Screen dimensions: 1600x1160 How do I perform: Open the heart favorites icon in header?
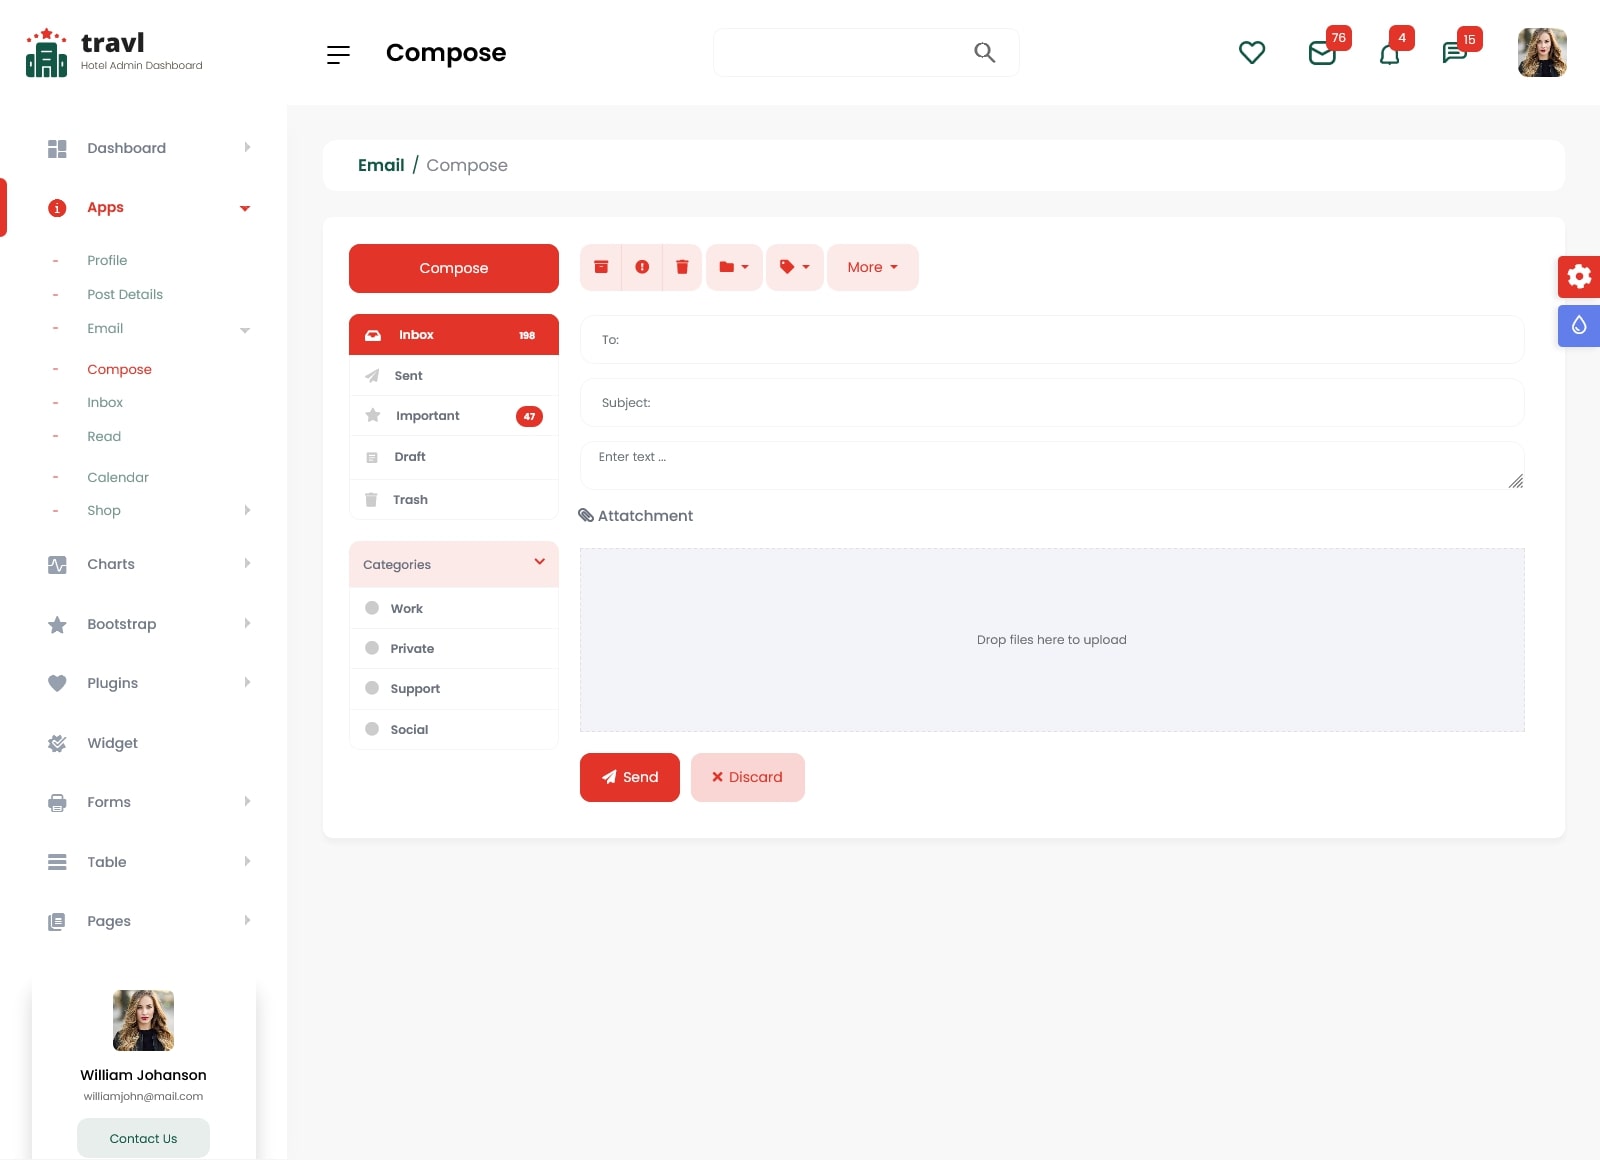[x=1252, y=52]
